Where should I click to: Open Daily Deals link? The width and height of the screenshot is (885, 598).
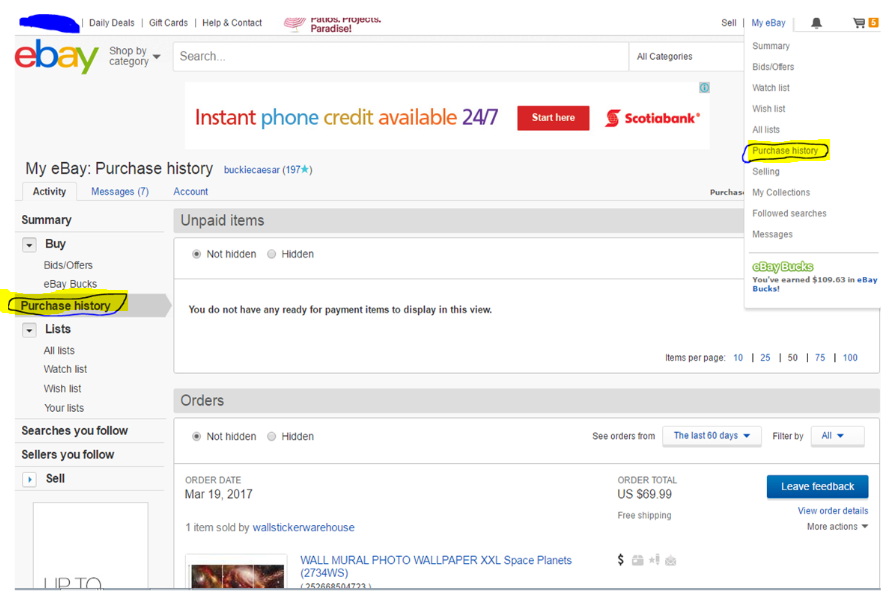click(112, 23)
